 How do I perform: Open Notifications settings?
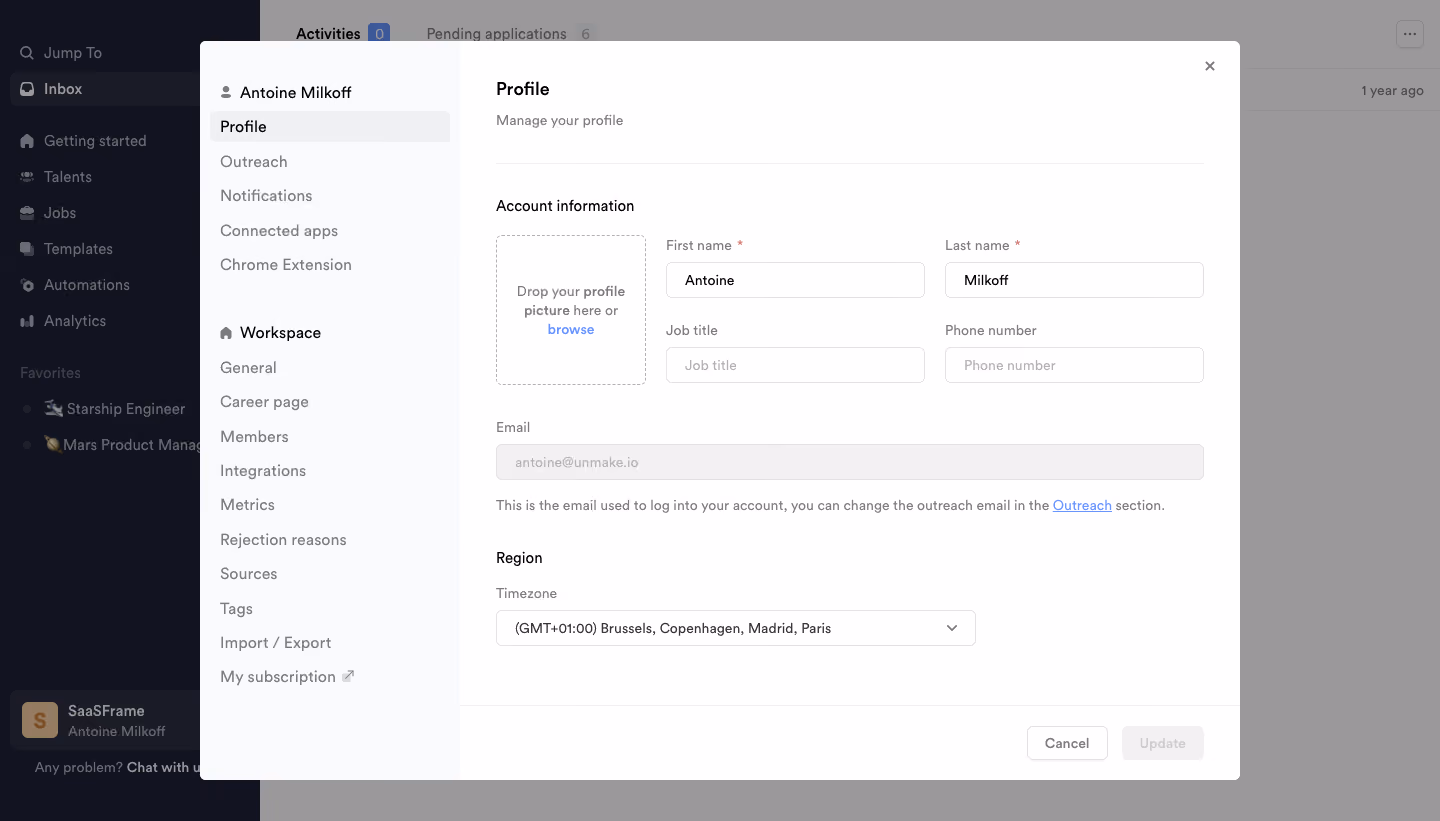click(330, 196)
